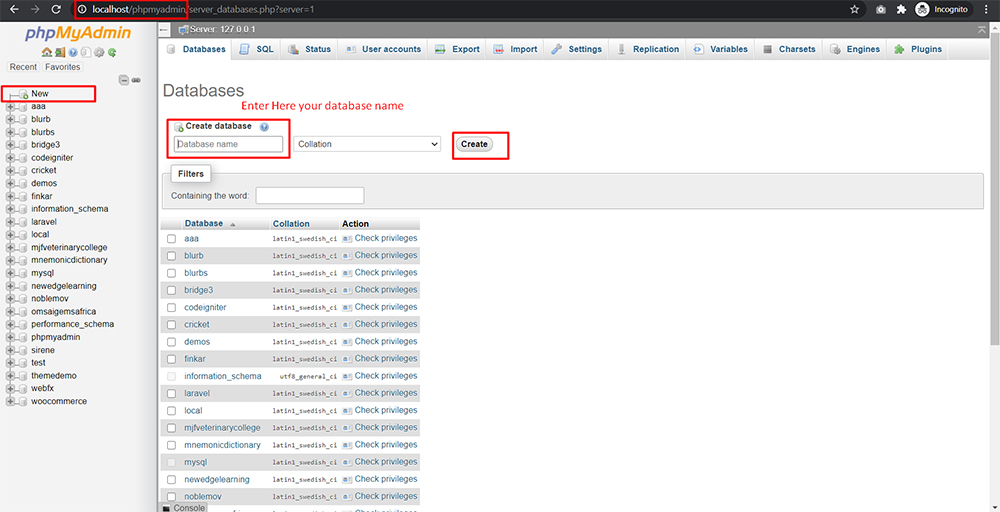The image size is (1000, 512).
Task: Click the Database name input field
Action: tap(228, 144)
